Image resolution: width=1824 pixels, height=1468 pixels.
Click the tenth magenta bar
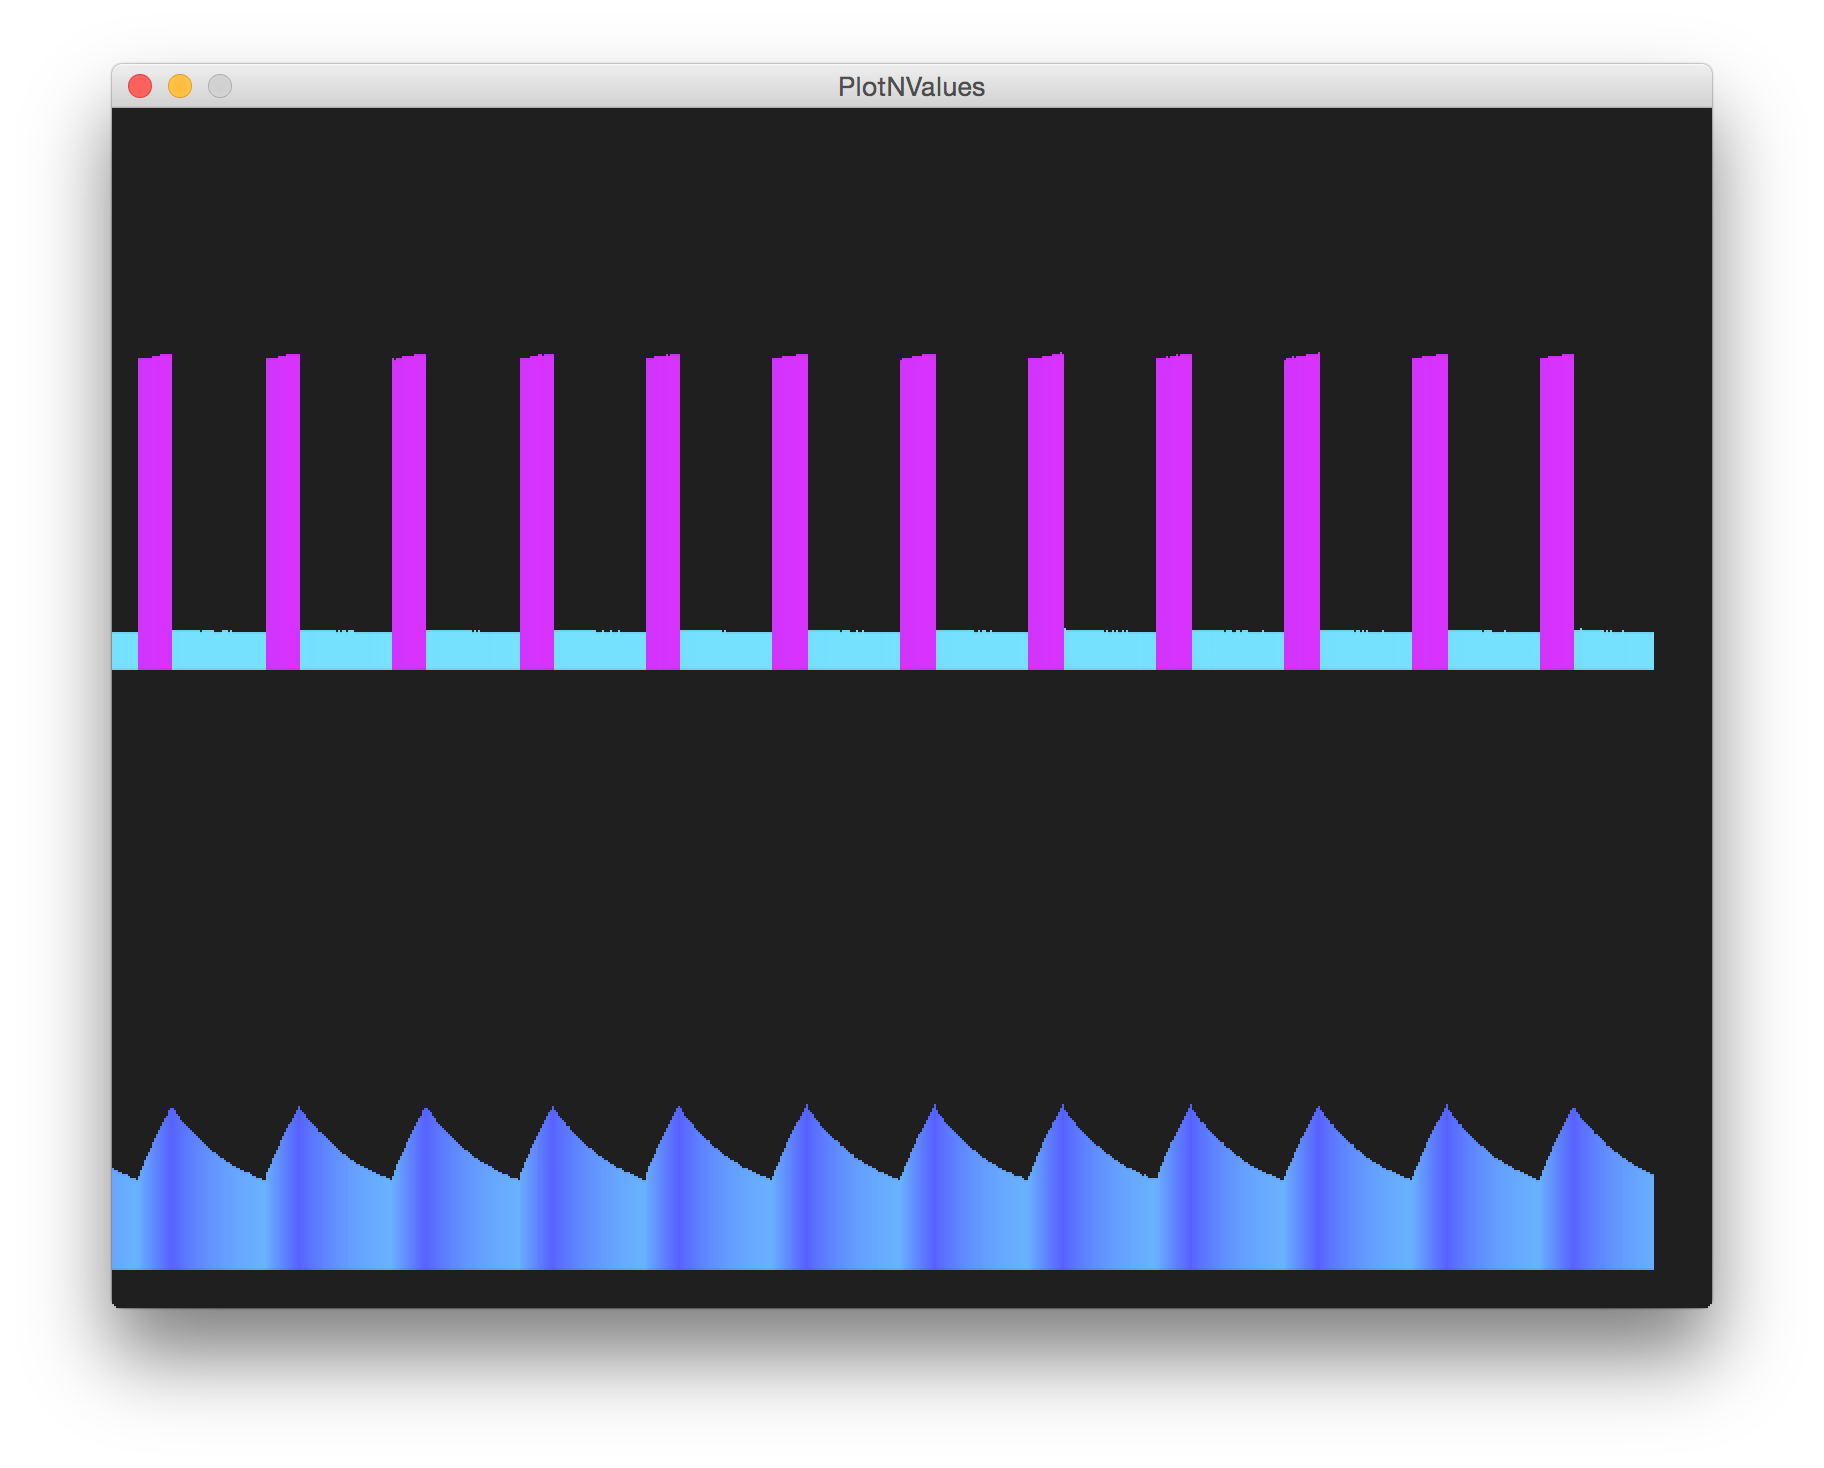coord(1300,500)
